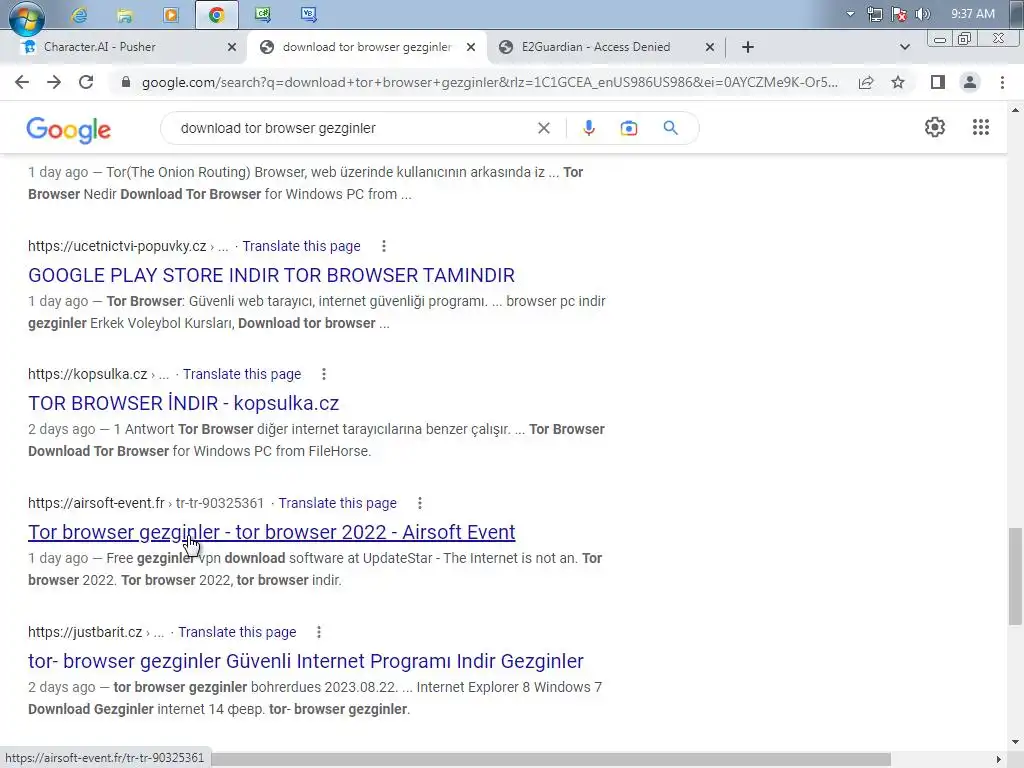Open Tor browser gezginler - Airsoft Event link
The height and width of the screenshot is (768, 1024).
tap(272, 532)
